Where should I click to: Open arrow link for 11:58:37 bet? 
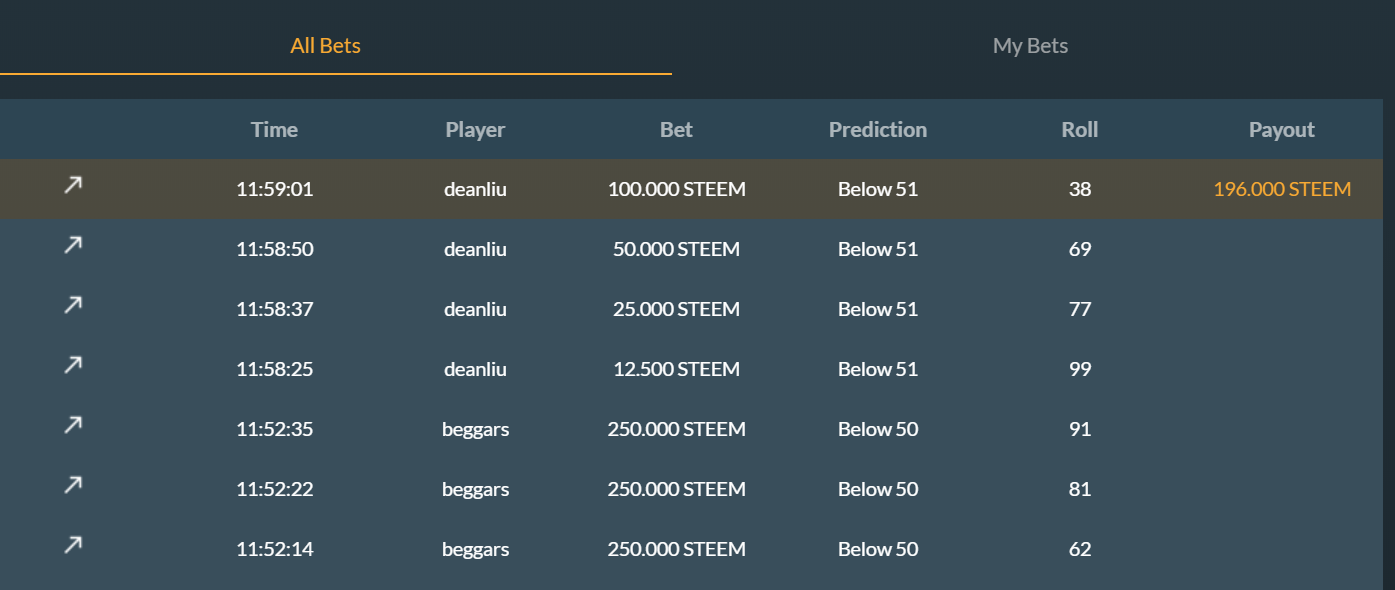coord(73,305)
